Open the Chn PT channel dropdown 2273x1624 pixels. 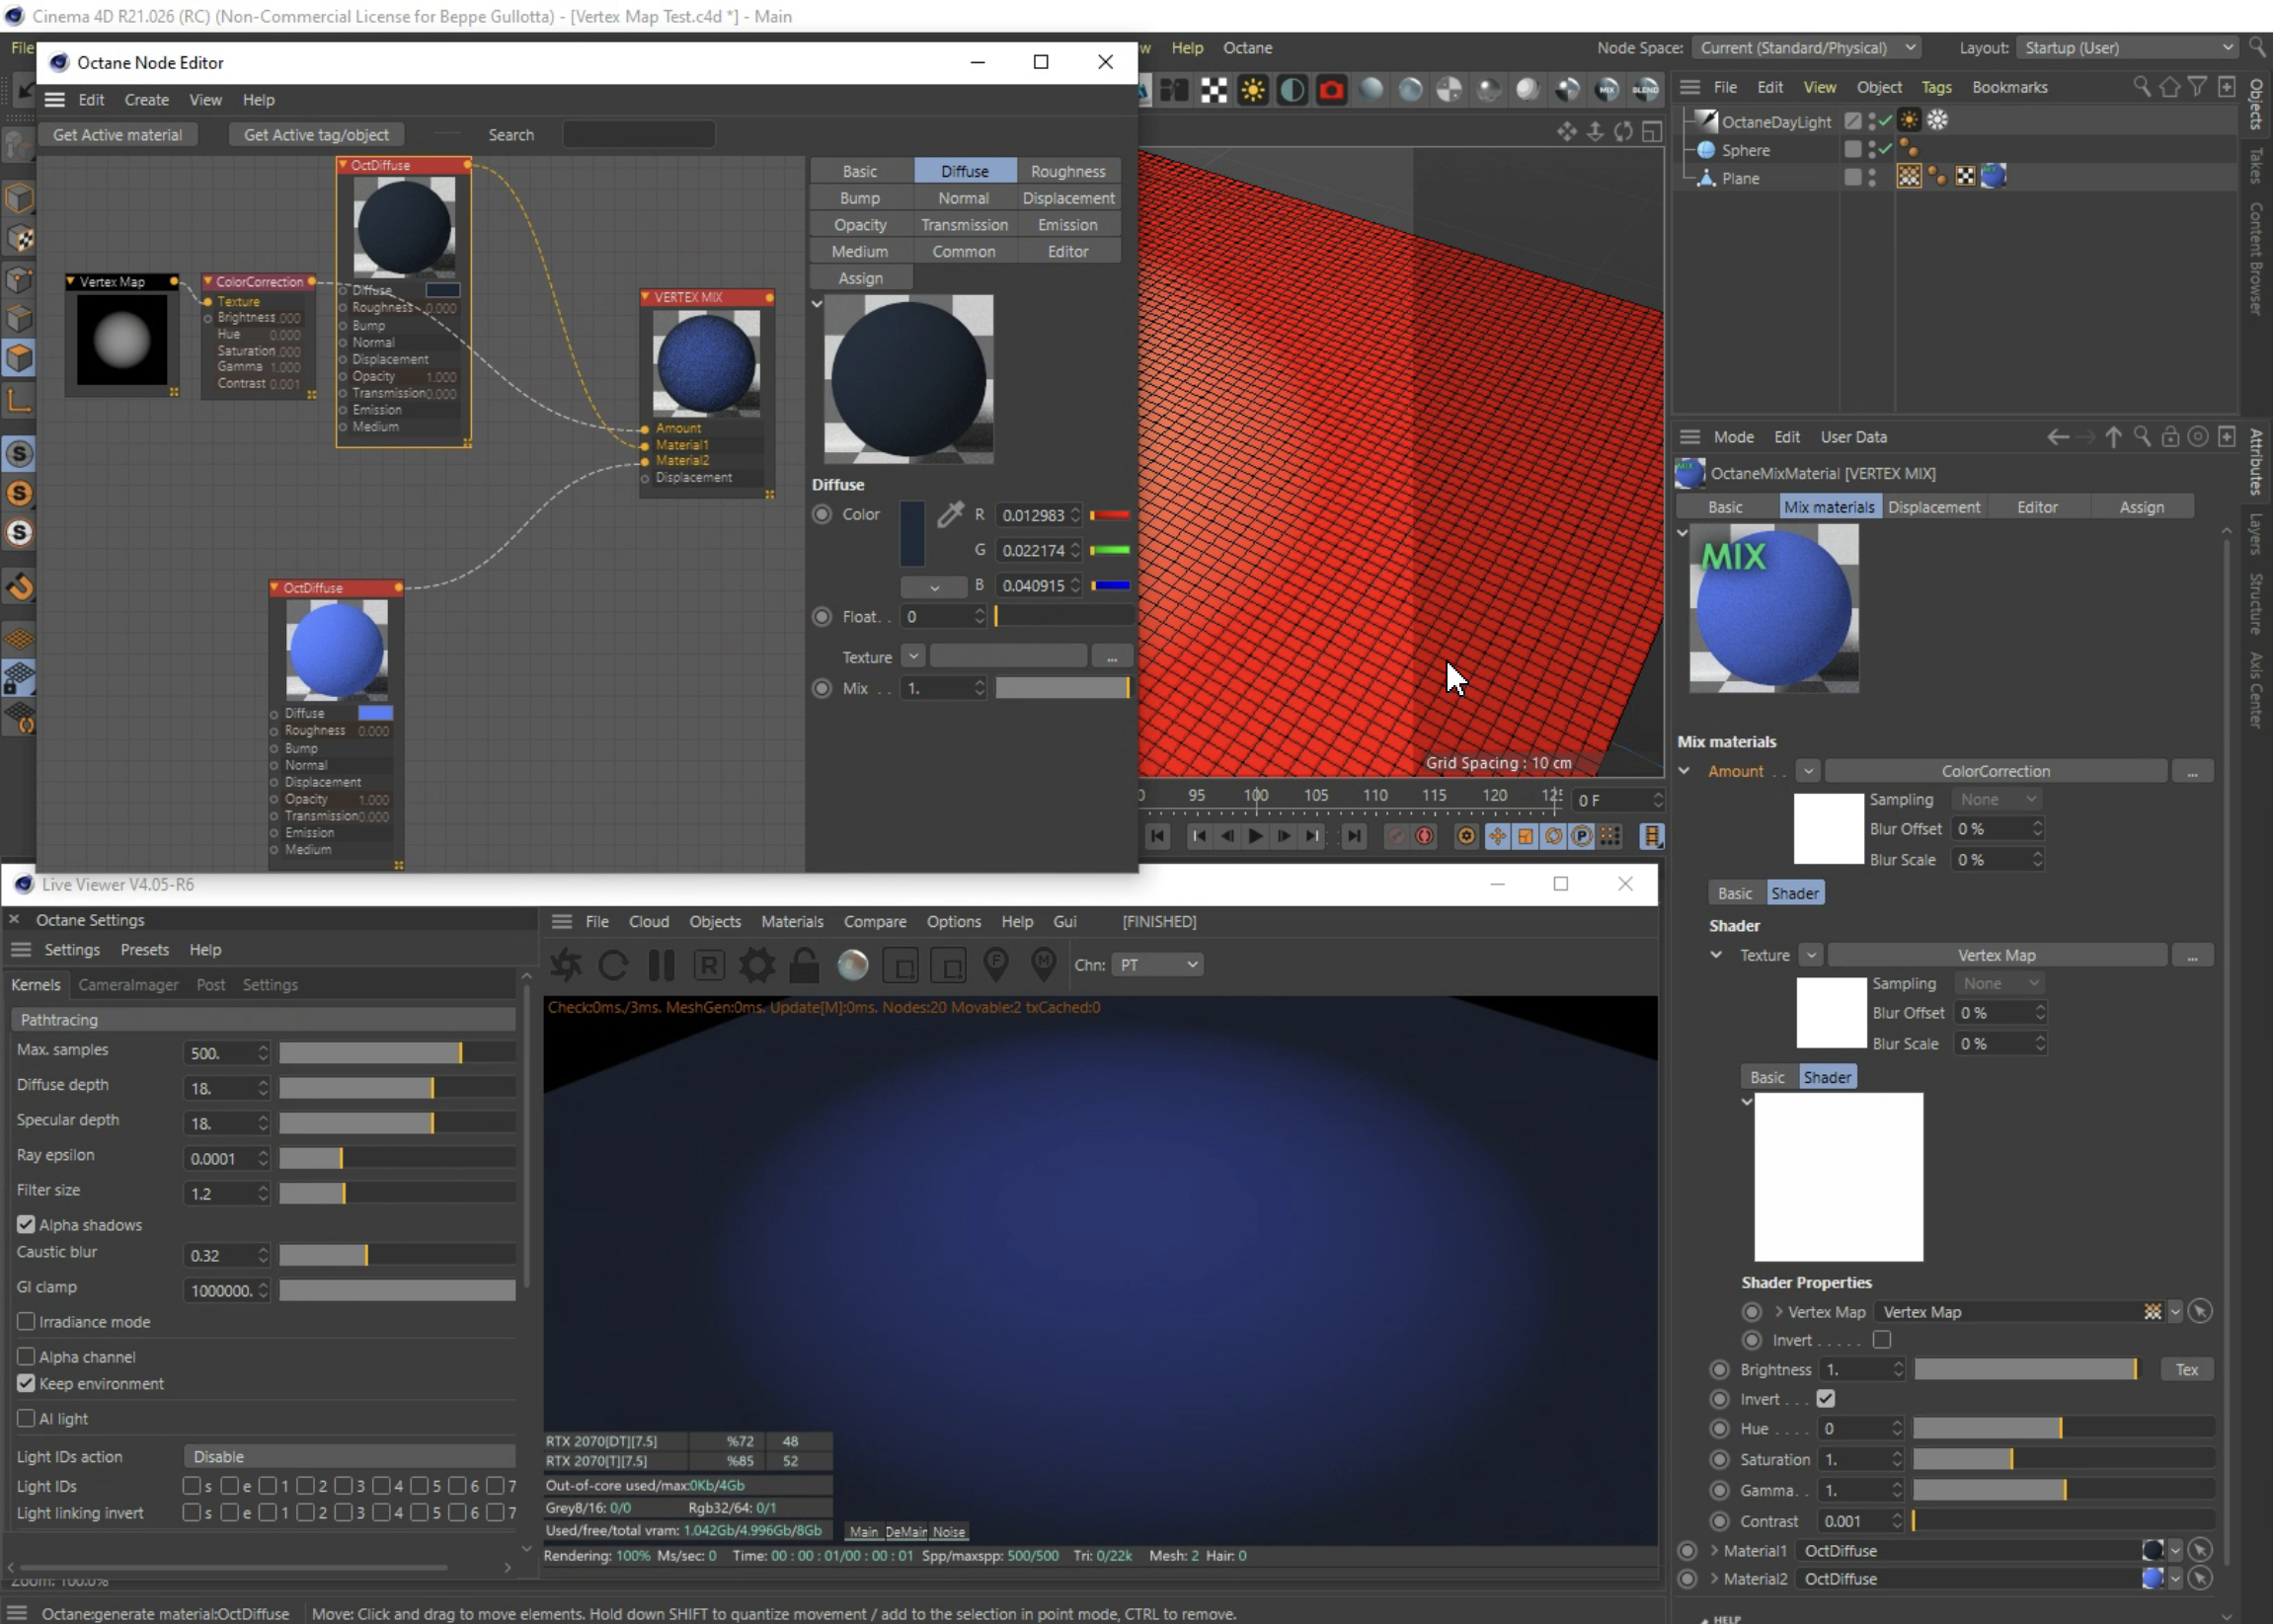pos(1158,965)
